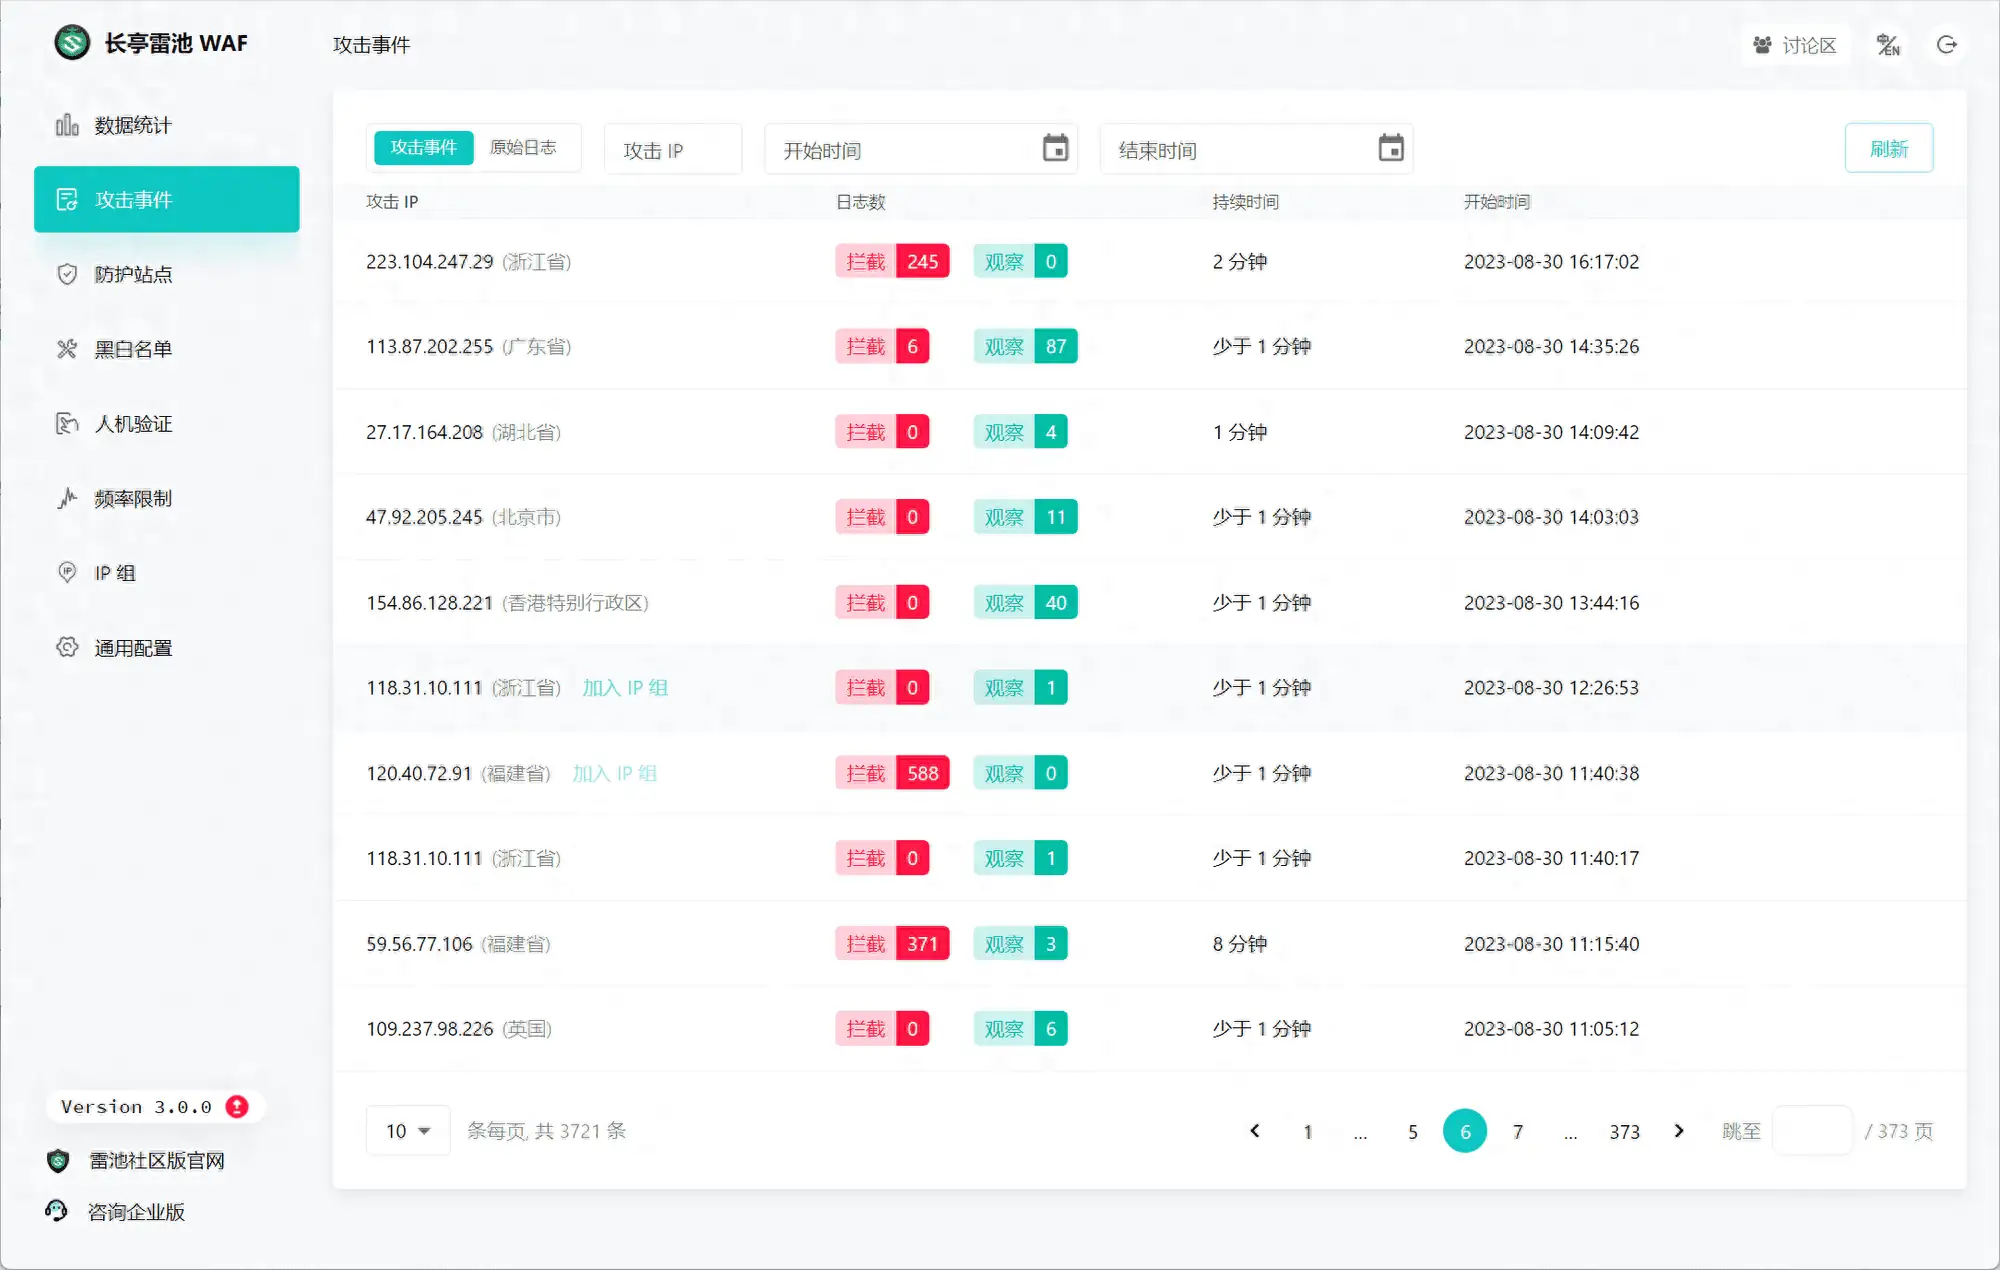Open the items-per-page dropdown showing 10
Screen dimensions: 2000x1270
pyautogui.click(x=406, y=1130)
